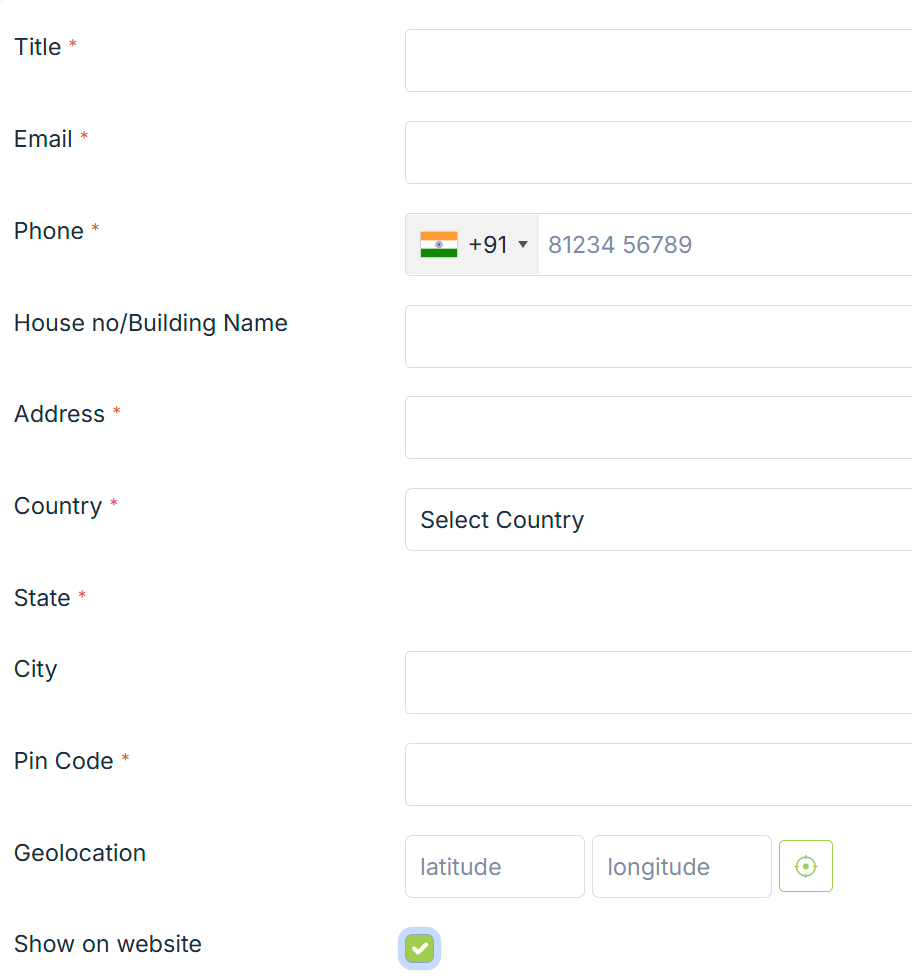Focus the Title input field

[658, 61]
